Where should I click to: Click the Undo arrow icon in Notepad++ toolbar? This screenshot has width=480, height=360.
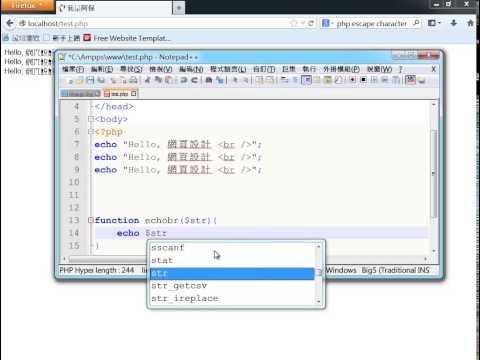(183, 80)
